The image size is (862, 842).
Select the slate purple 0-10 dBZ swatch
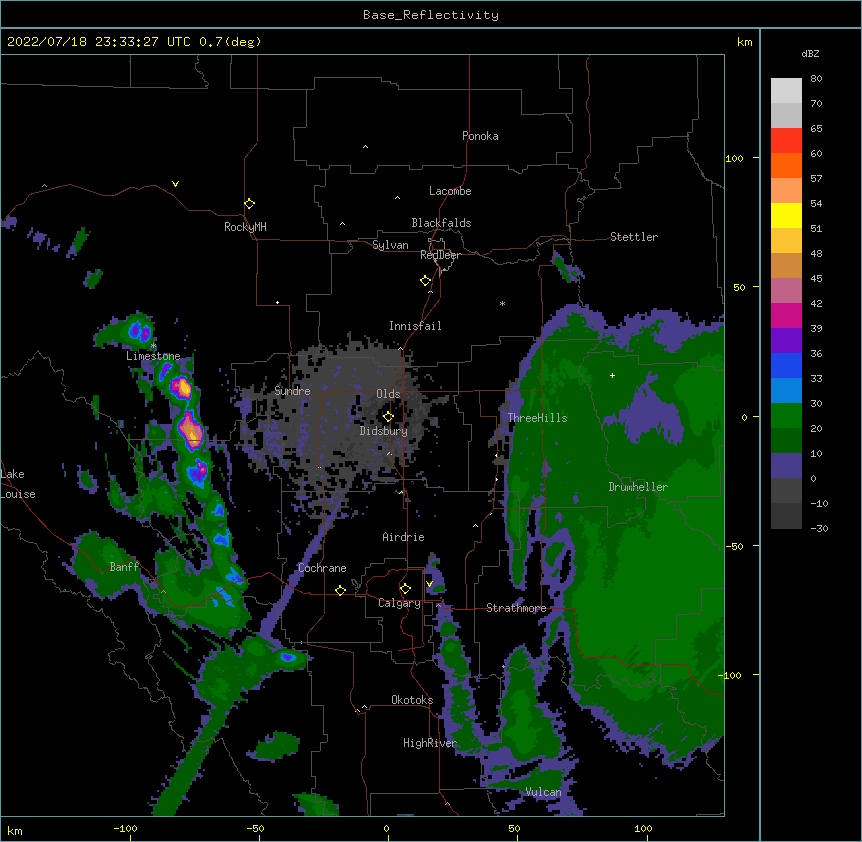tap(786, 466)
